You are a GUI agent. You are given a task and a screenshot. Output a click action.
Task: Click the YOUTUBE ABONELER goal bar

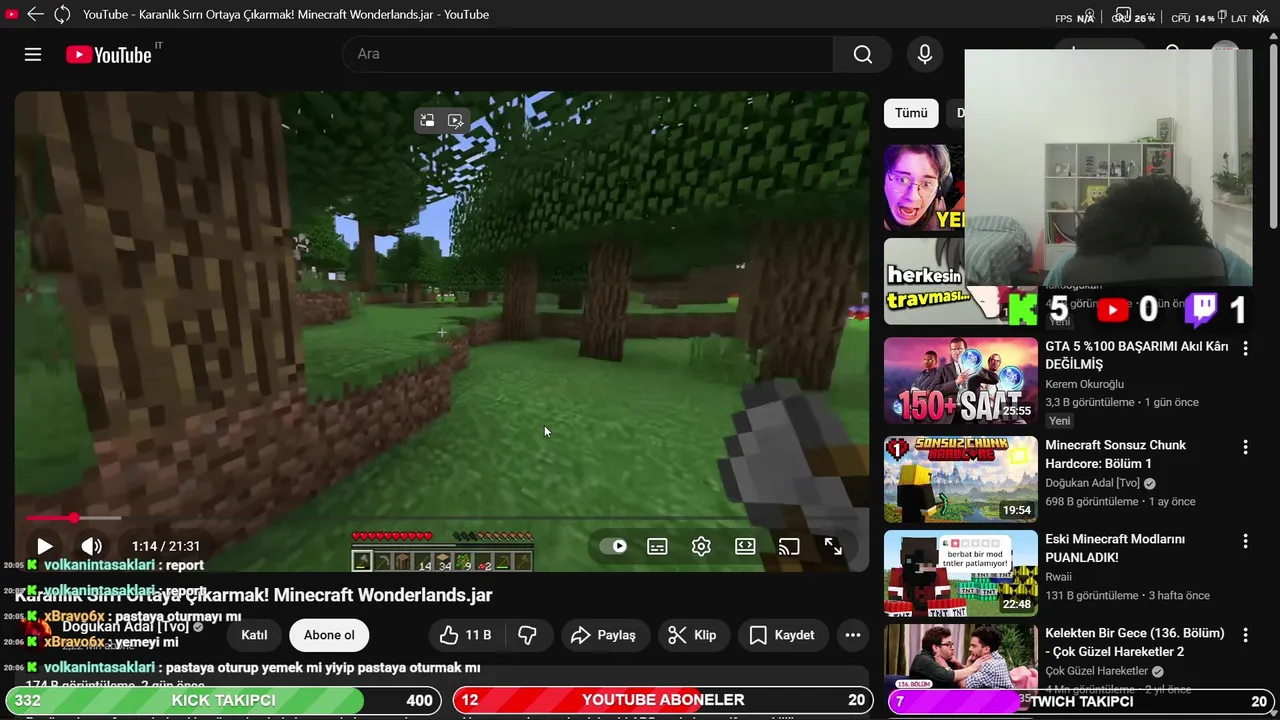coord(663,701)
